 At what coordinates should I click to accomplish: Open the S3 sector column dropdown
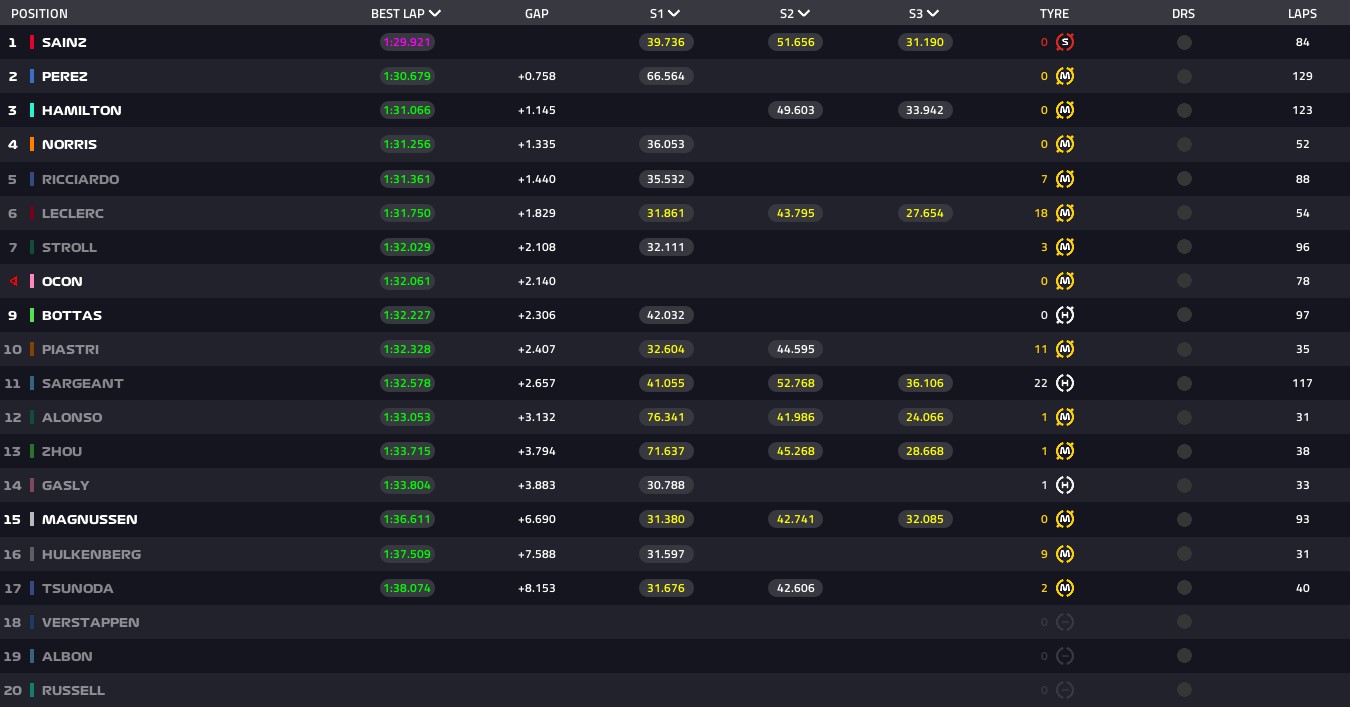(x=932, y=14)
